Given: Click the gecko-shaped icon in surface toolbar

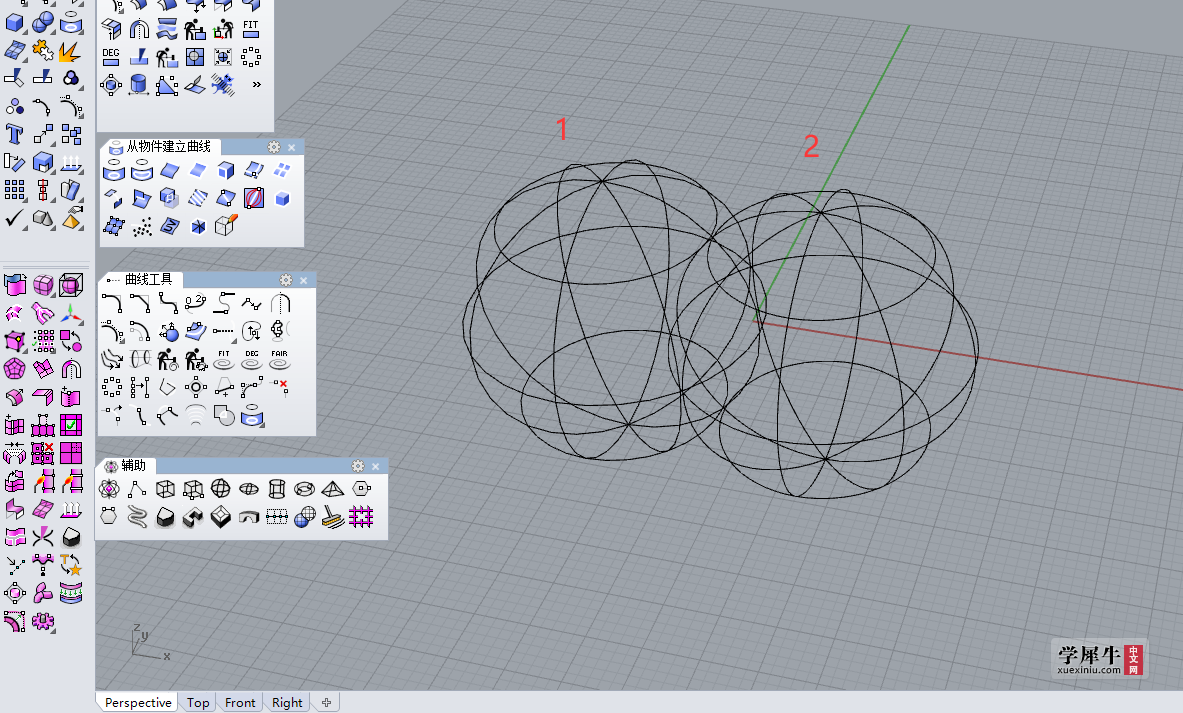Looking at the screenshot, I should tap(223, 85).
